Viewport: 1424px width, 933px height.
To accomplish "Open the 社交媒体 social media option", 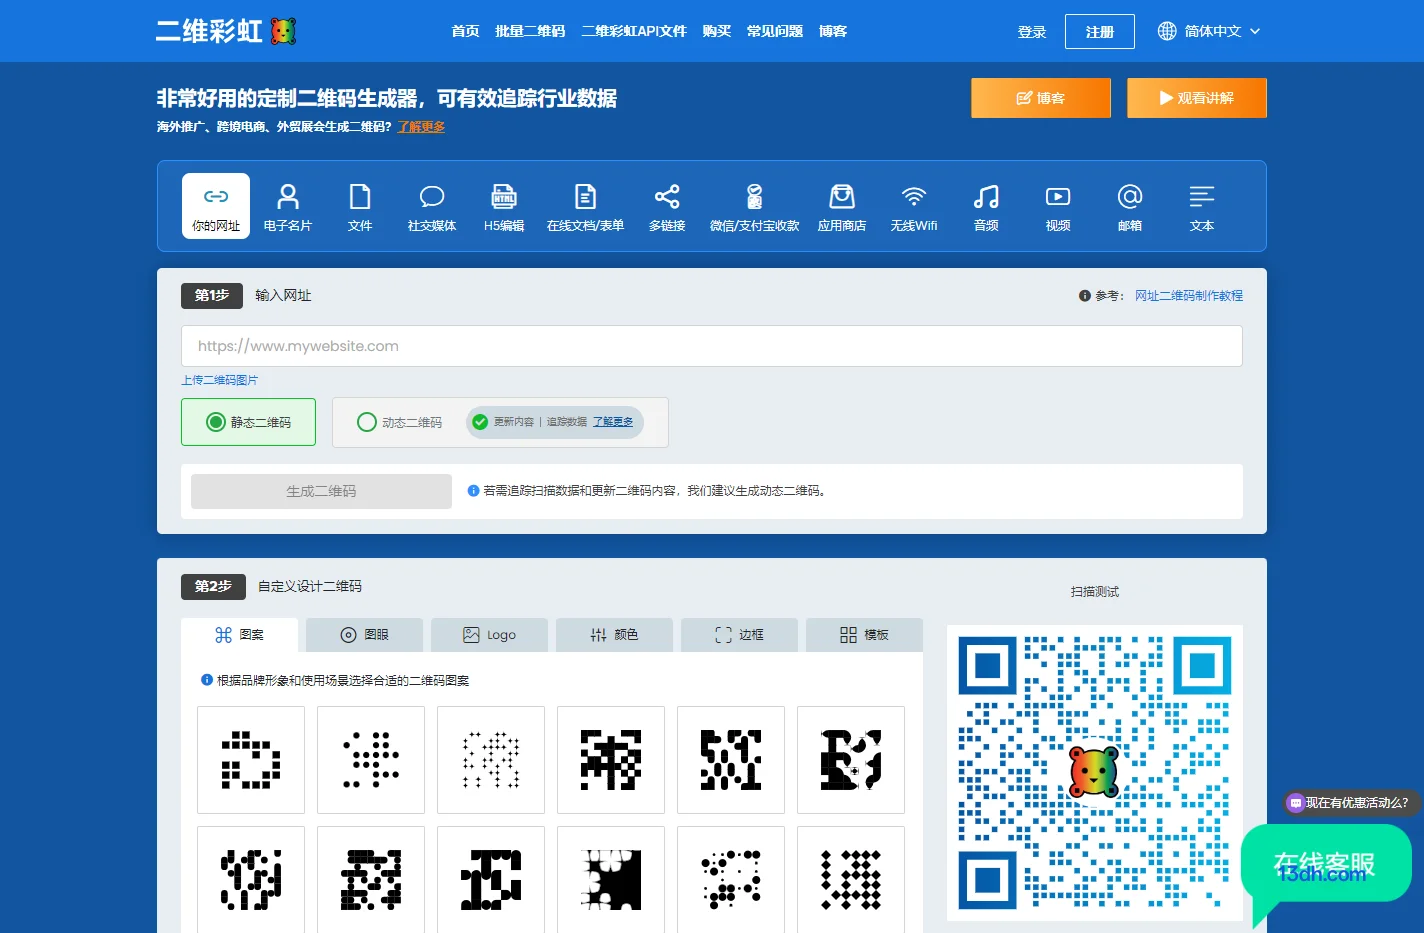I will click(x=432, y=197).
